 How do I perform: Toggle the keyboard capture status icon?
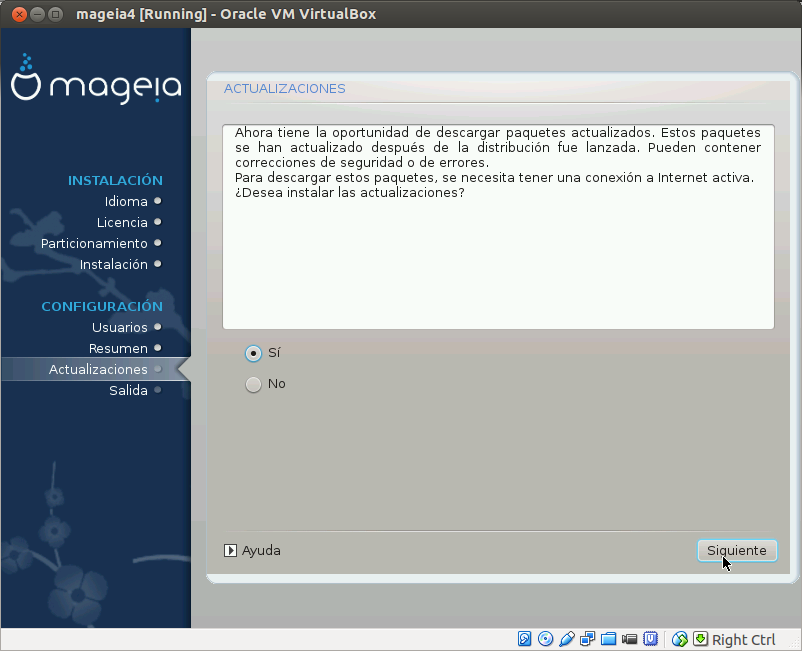(700, 638)
